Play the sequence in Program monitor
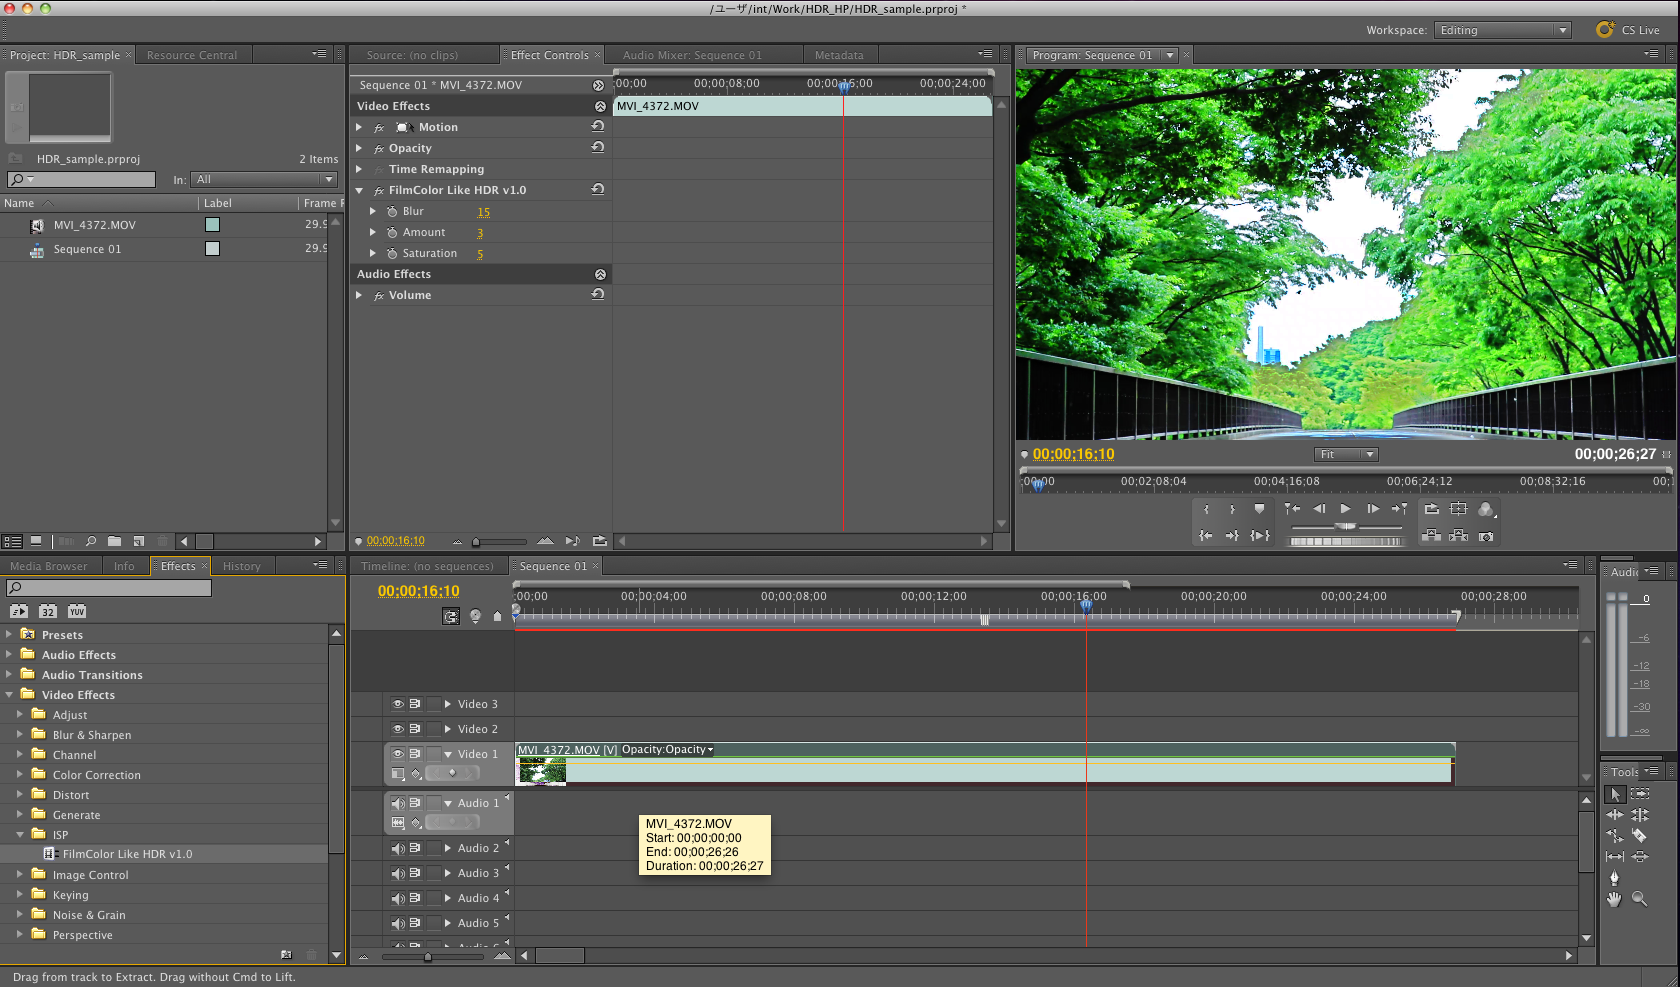This screenshot has width=1680, height=987. click(1346, 509)
